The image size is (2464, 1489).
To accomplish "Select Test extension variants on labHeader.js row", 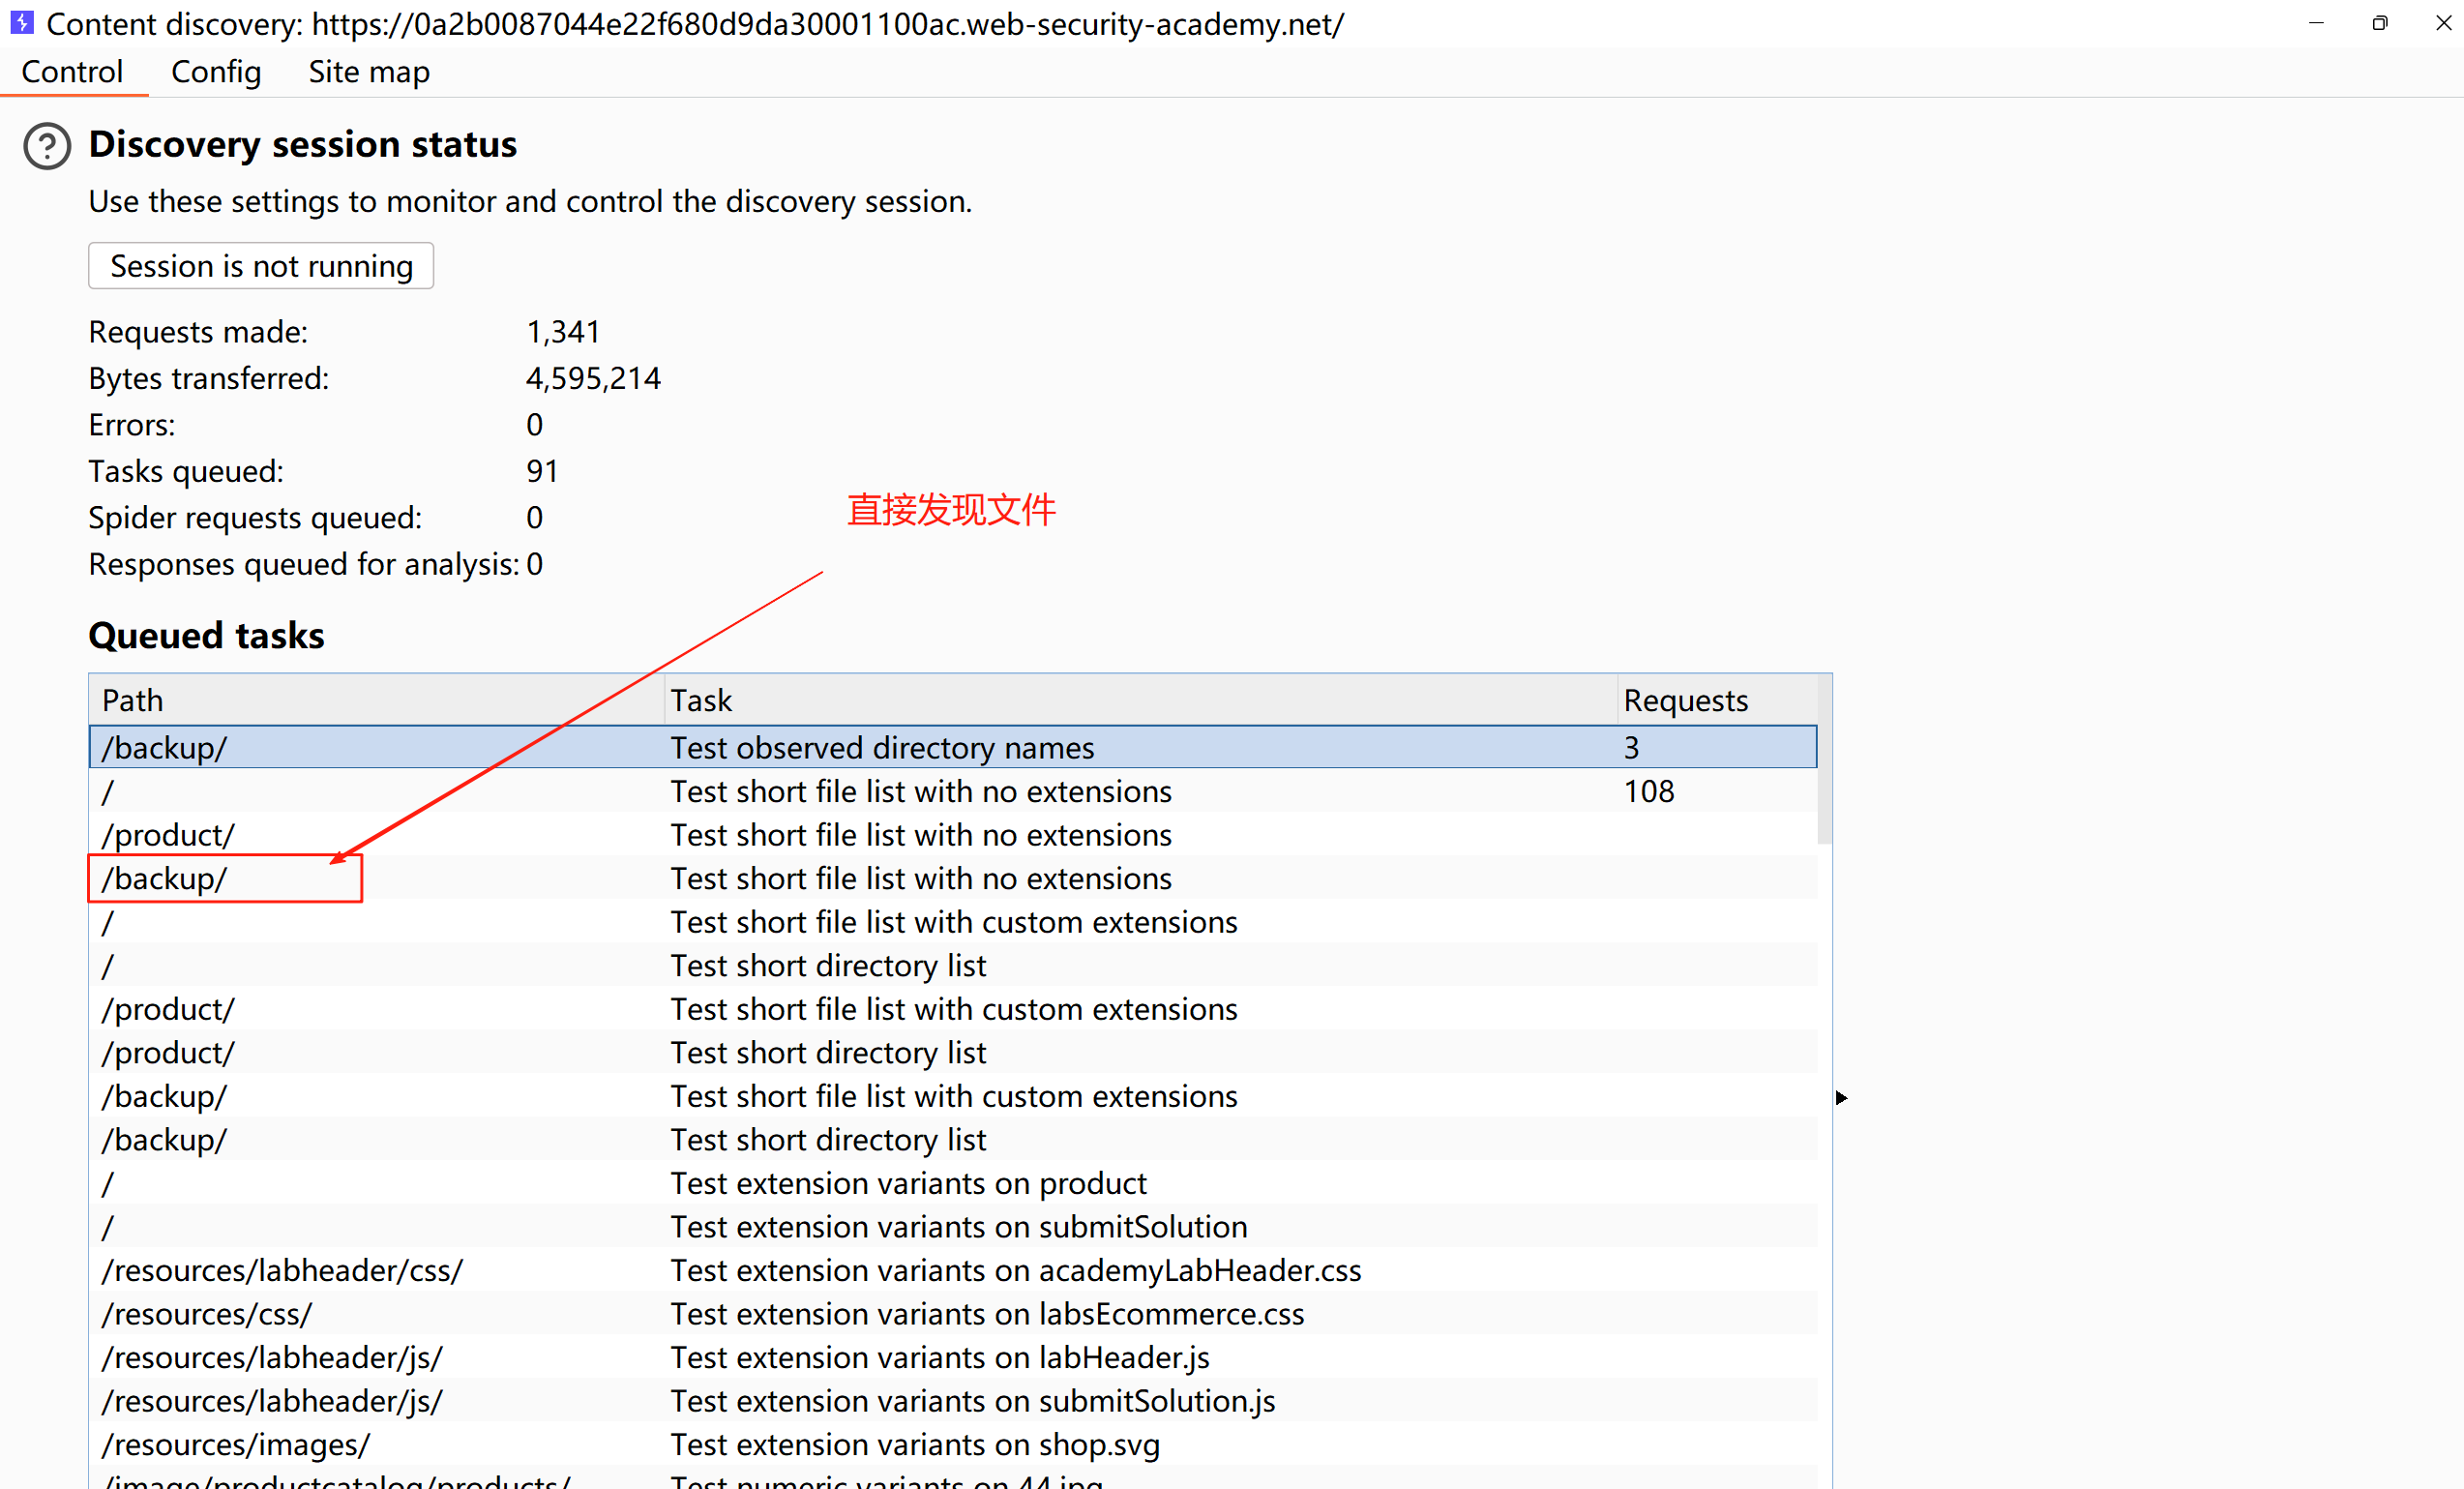I will [x=939, y=1358].
